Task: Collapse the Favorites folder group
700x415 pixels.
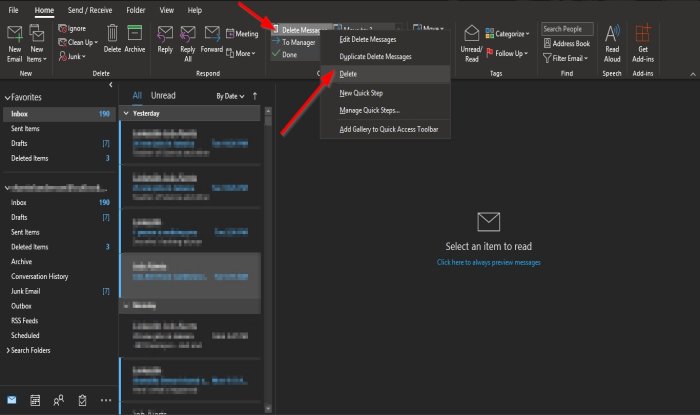Action: 7,97
